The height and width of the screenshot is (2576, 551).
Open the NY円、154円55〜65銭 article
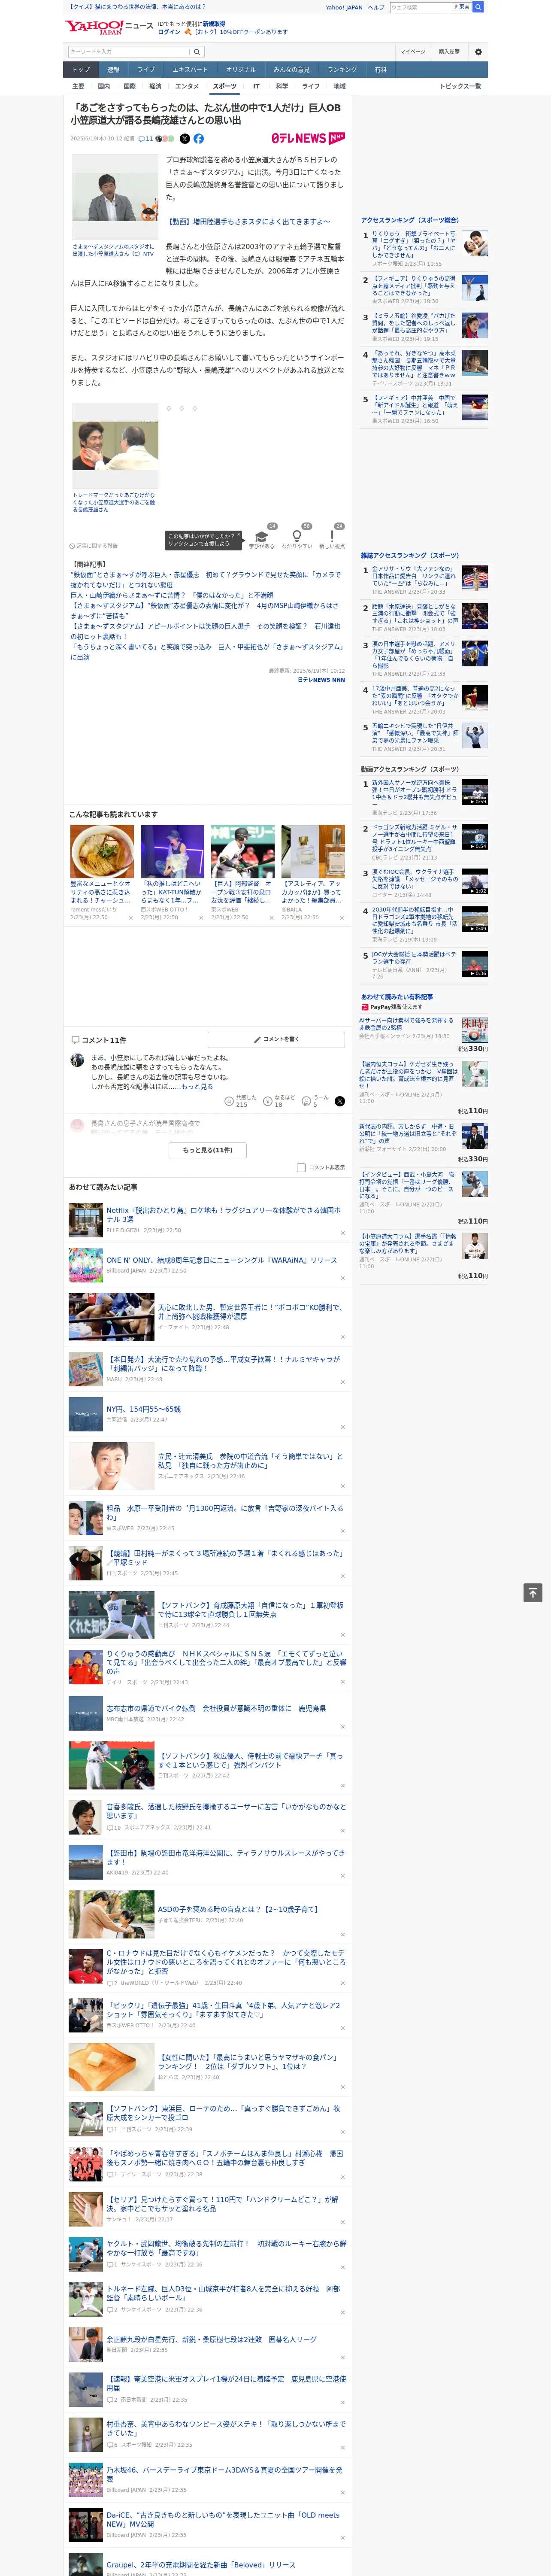[144, 1409]
